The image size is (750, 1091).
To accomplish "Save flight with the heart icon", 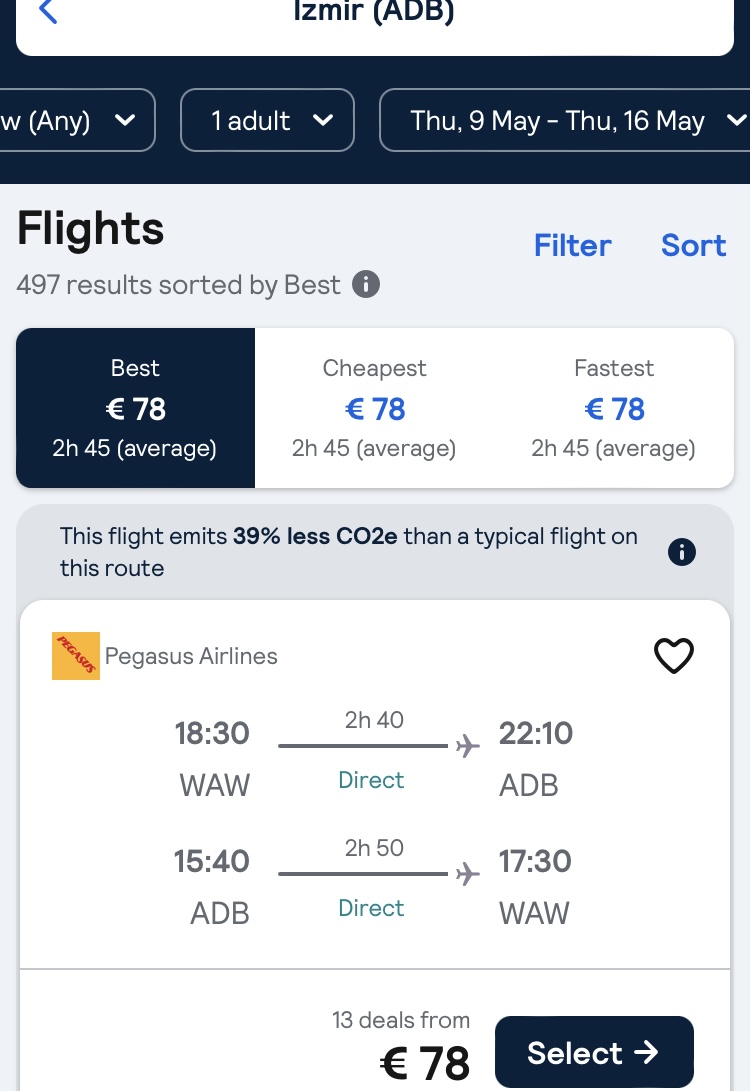I will (x=673, y=655).
